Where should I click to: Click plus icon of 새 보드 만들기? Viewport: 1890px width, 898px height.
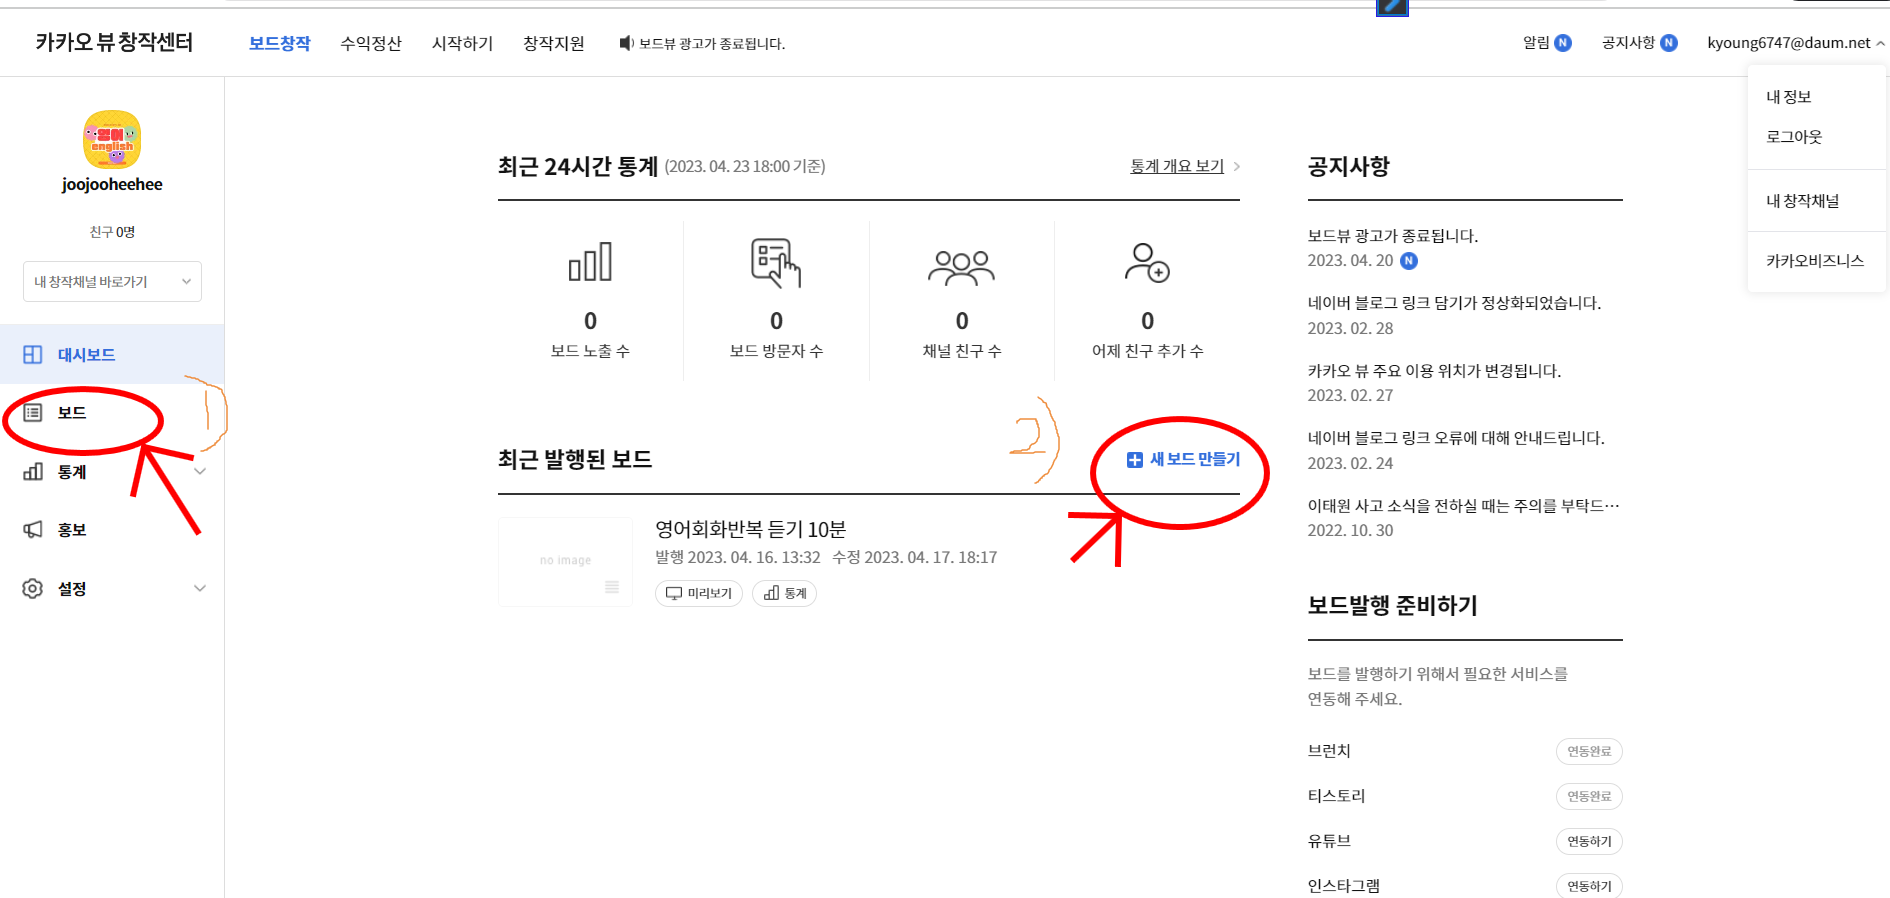[1135, 460]
